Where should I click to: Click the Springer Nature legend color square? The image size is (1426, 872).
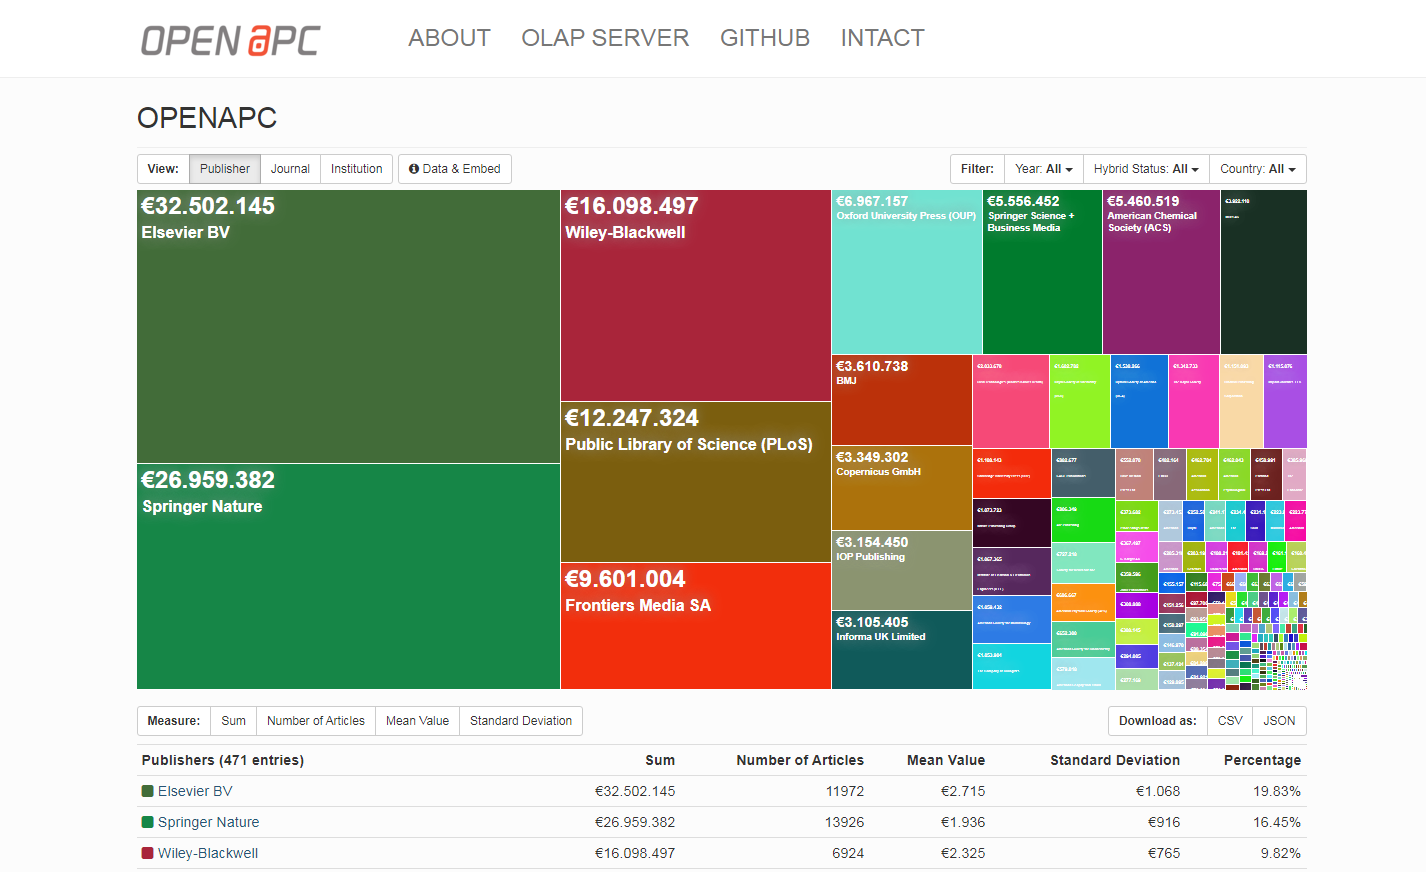148,822
